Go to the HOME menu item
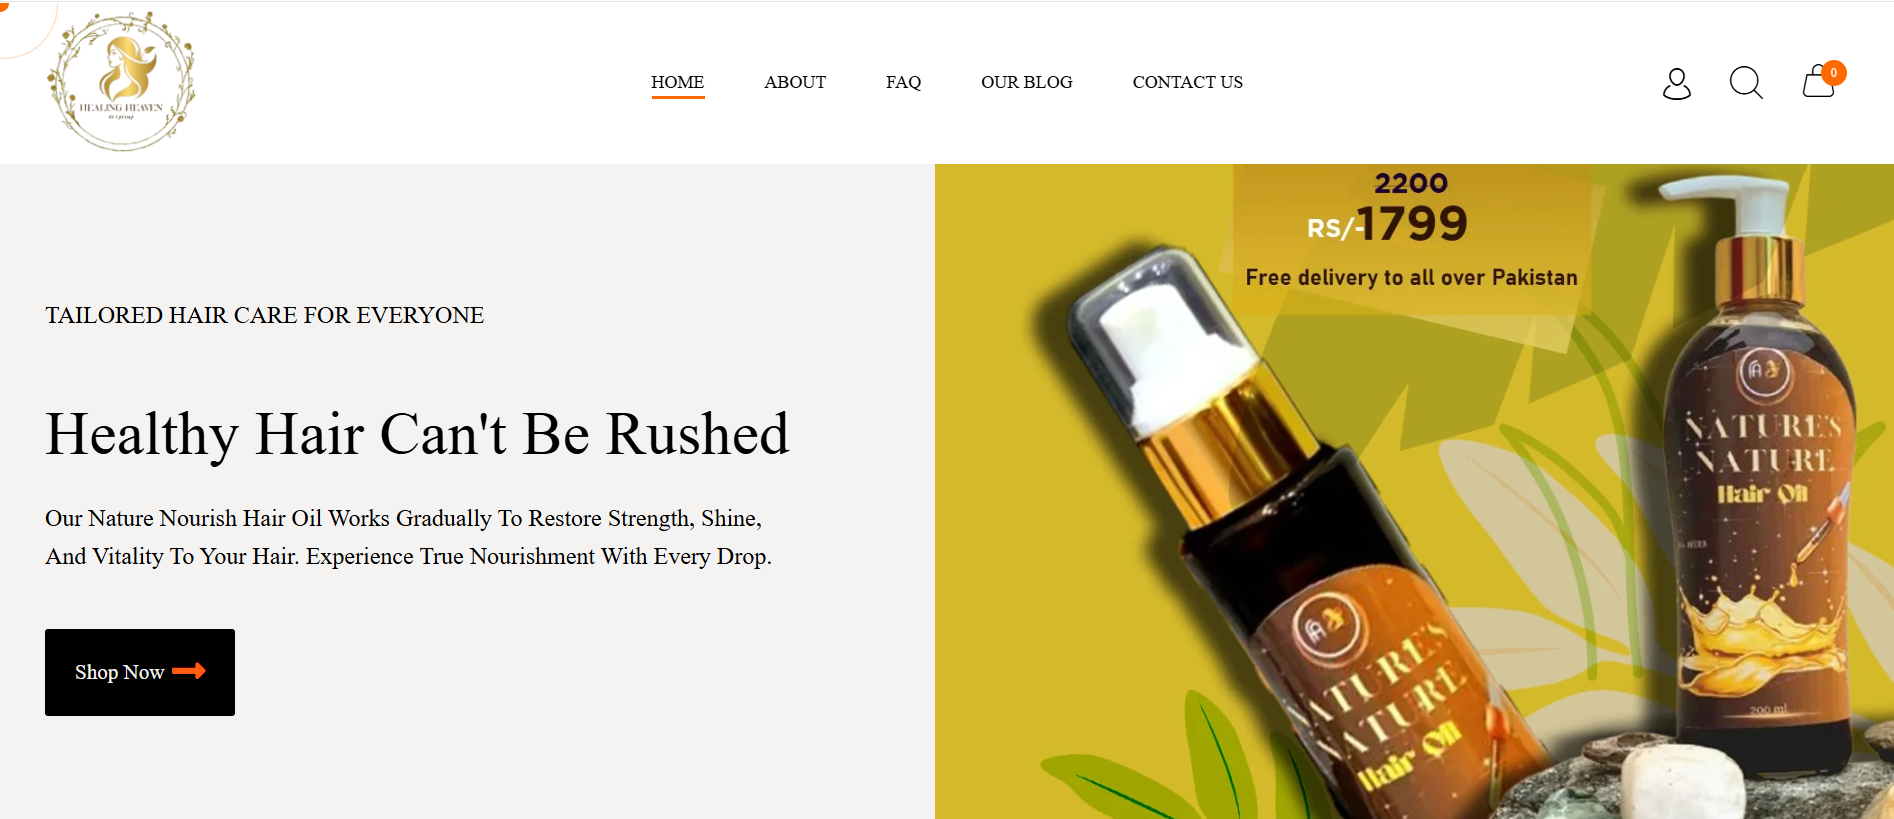Image resolution: width=1894 pixels, height=819 pixels. click(x=678, y=82)
